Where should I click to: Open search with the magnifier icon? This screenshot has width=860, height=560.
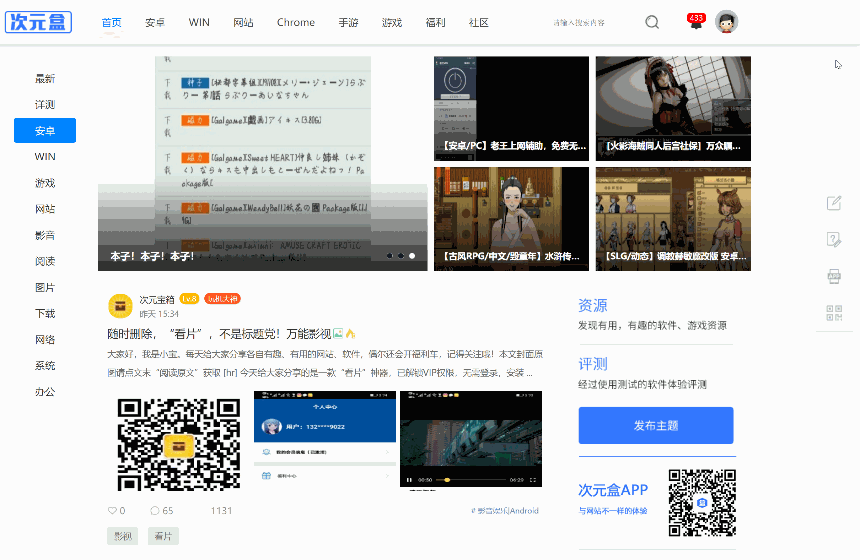pos(652,22)
